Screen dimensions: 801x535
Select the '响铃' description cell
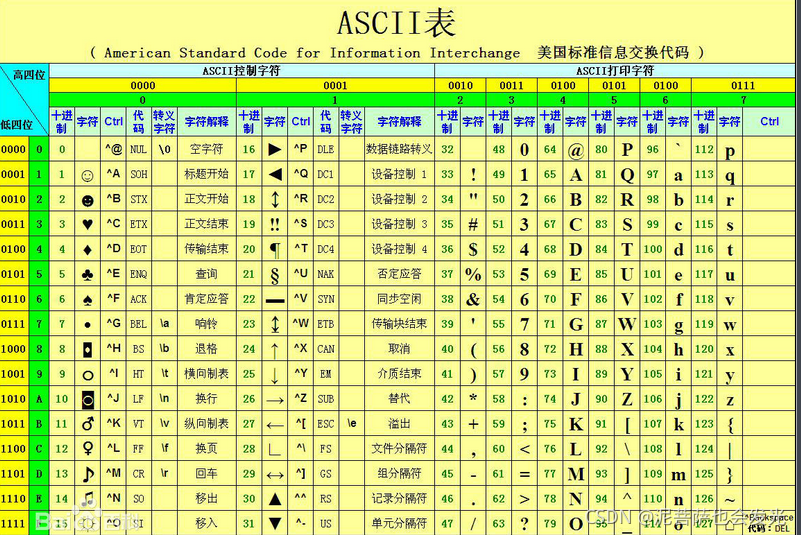[206, 324]
